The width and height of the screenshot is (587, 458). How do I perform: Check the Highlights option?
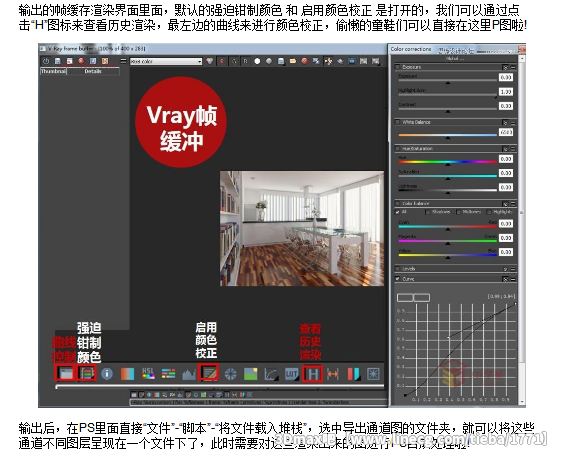coord(489,212)
